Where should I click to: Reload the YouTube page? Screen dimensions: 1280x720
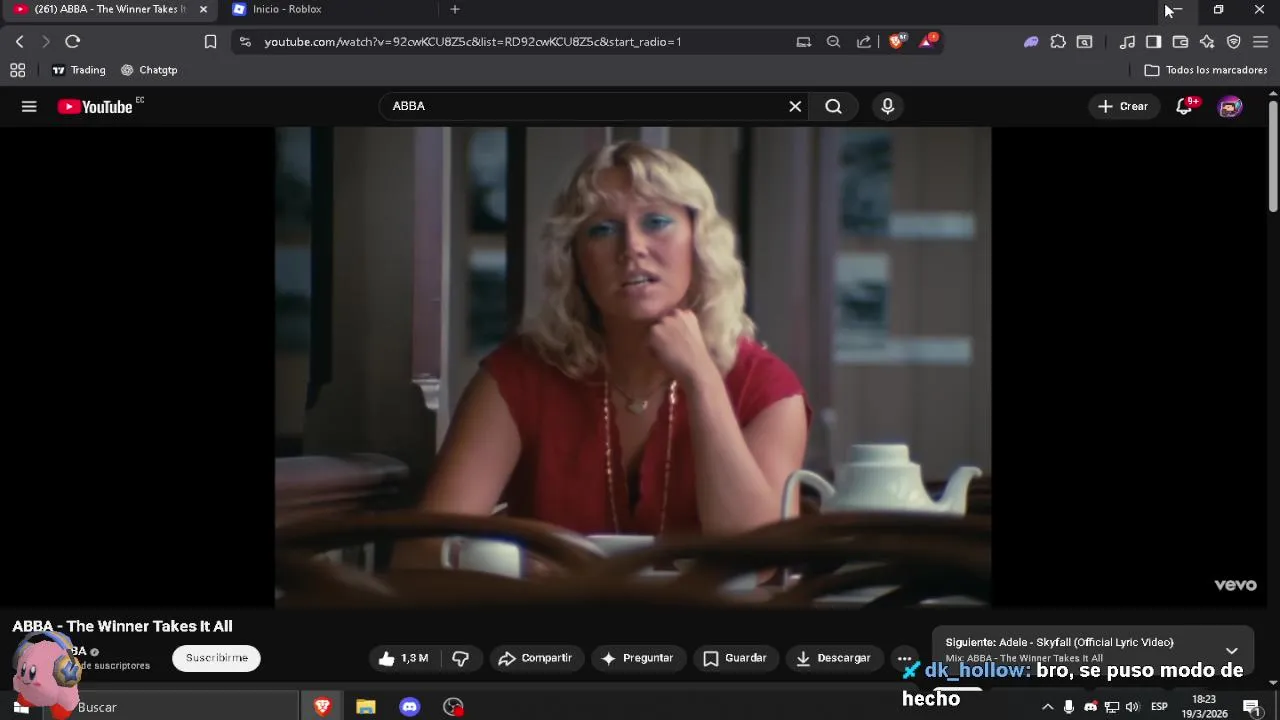point(72,42)
